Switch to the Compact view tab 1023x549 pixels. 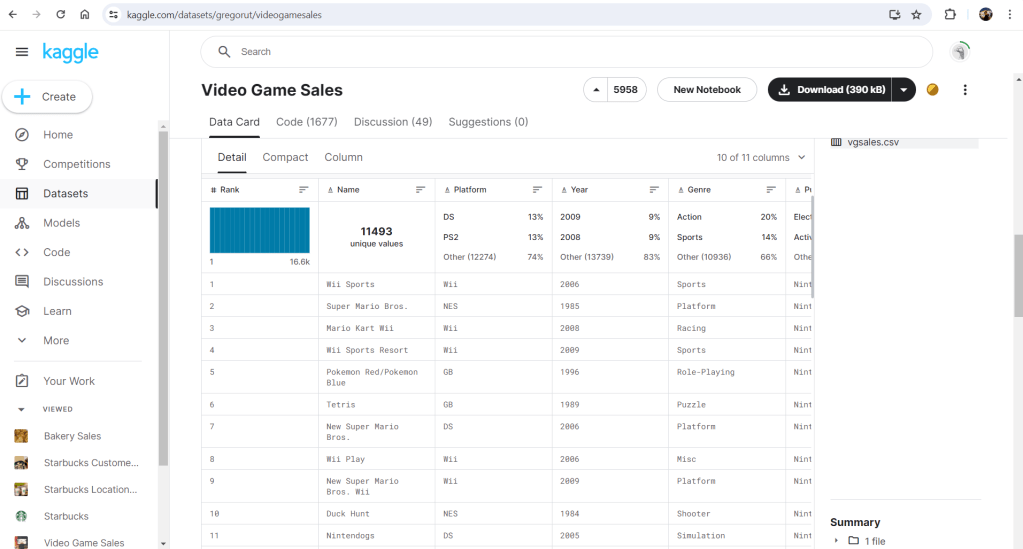[285, 157]
